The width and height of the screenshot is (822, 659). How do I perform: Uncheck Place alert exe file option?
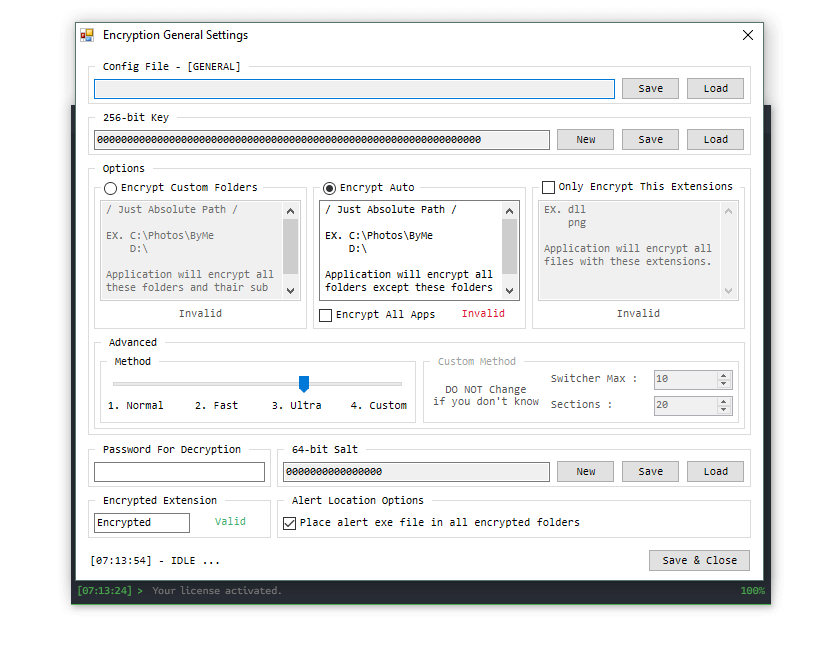pos(290,523)
